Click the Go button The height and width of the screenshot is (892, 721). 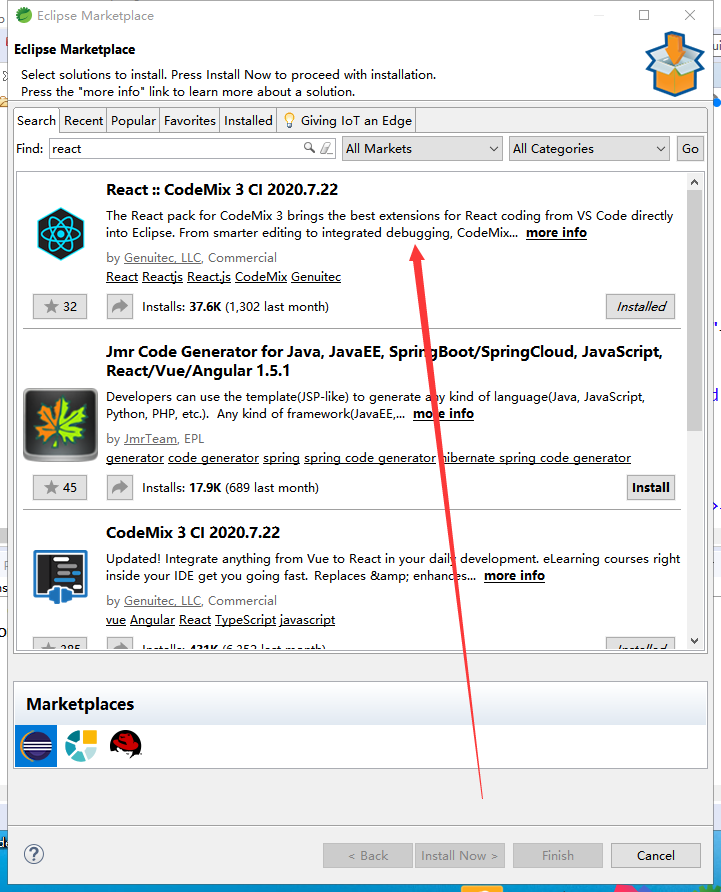(690, 148)
